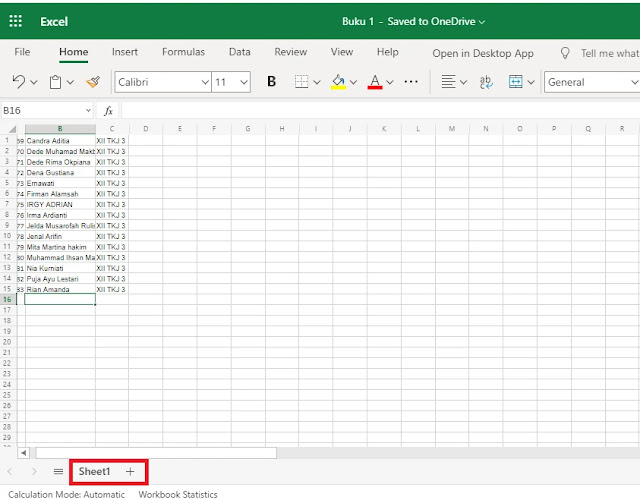Image resolution: width=640 pixels, height=500 pixels.
Task: Apply red font color
Action: point(375,82)
